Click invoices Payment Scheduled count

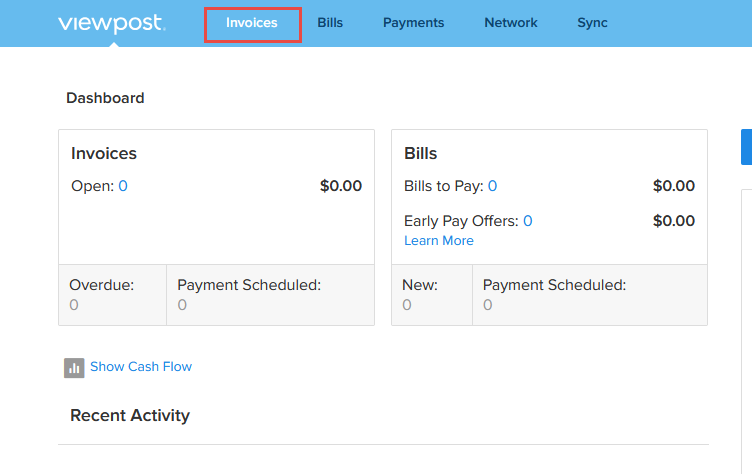coord(182,305)
